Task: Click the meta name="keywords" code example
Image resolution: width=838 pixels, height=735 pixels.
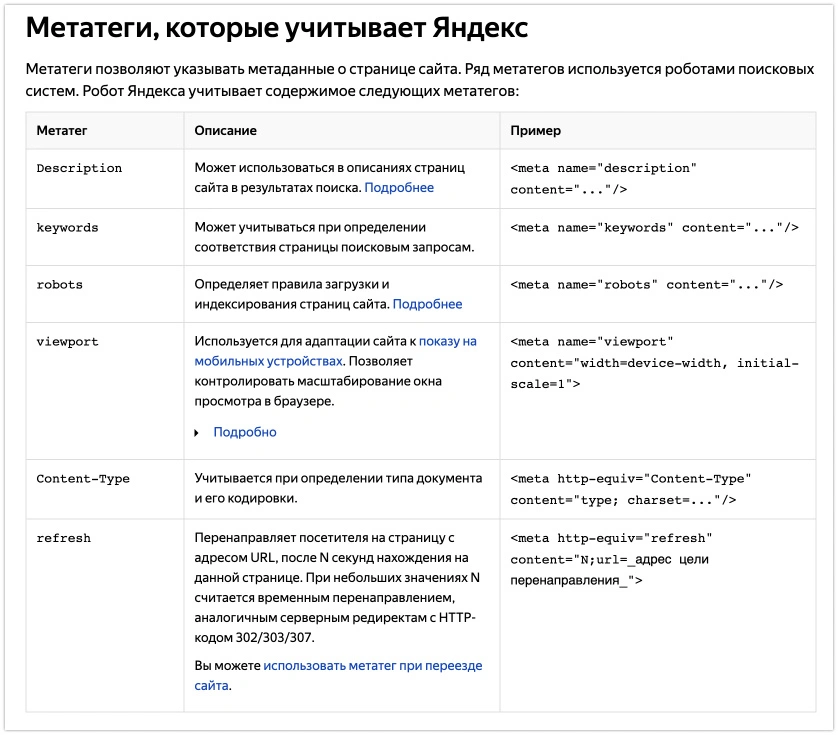Action: [654, 227]
